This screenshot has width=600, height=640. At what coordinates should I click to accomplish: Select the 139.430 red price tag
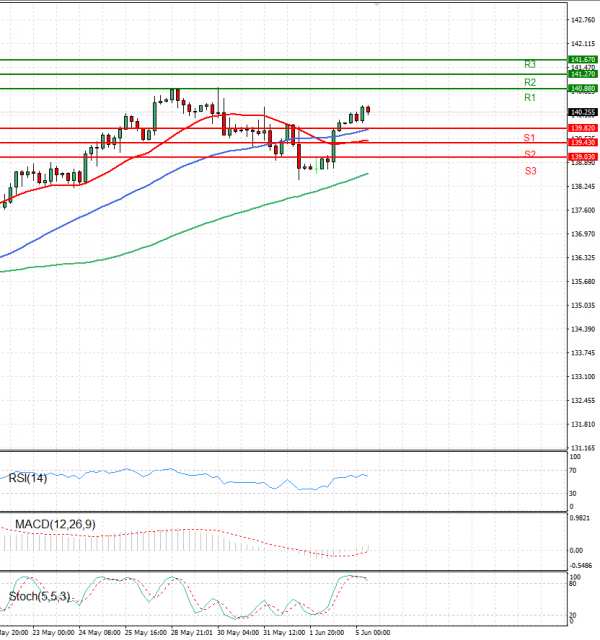click(x=582, y=143)
